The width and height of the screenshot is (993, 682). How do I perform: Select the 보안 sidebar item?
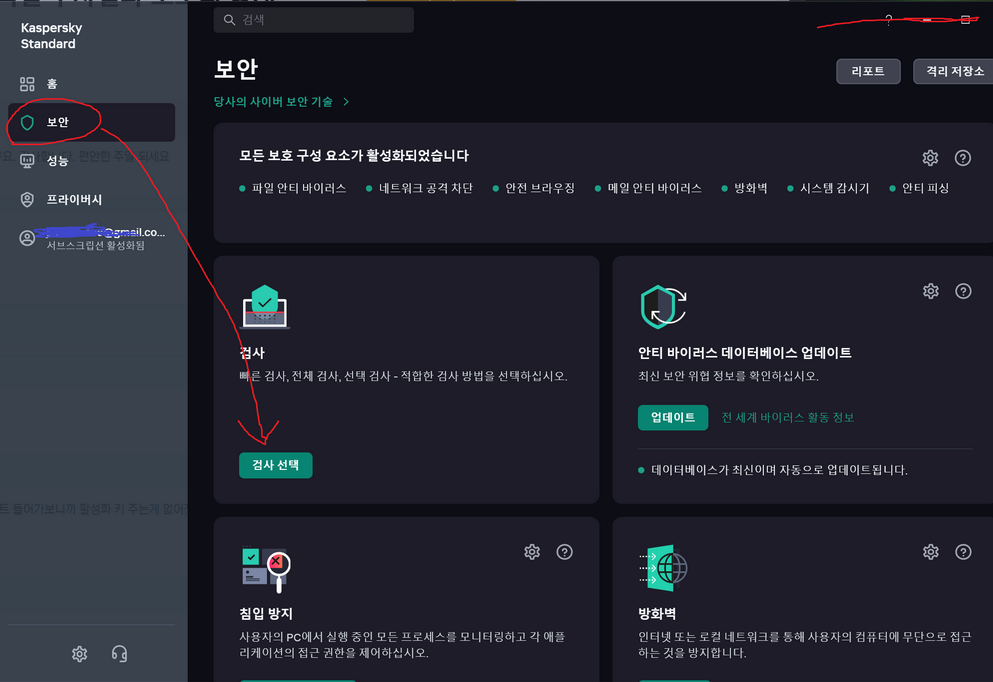(x=91, y=122)
